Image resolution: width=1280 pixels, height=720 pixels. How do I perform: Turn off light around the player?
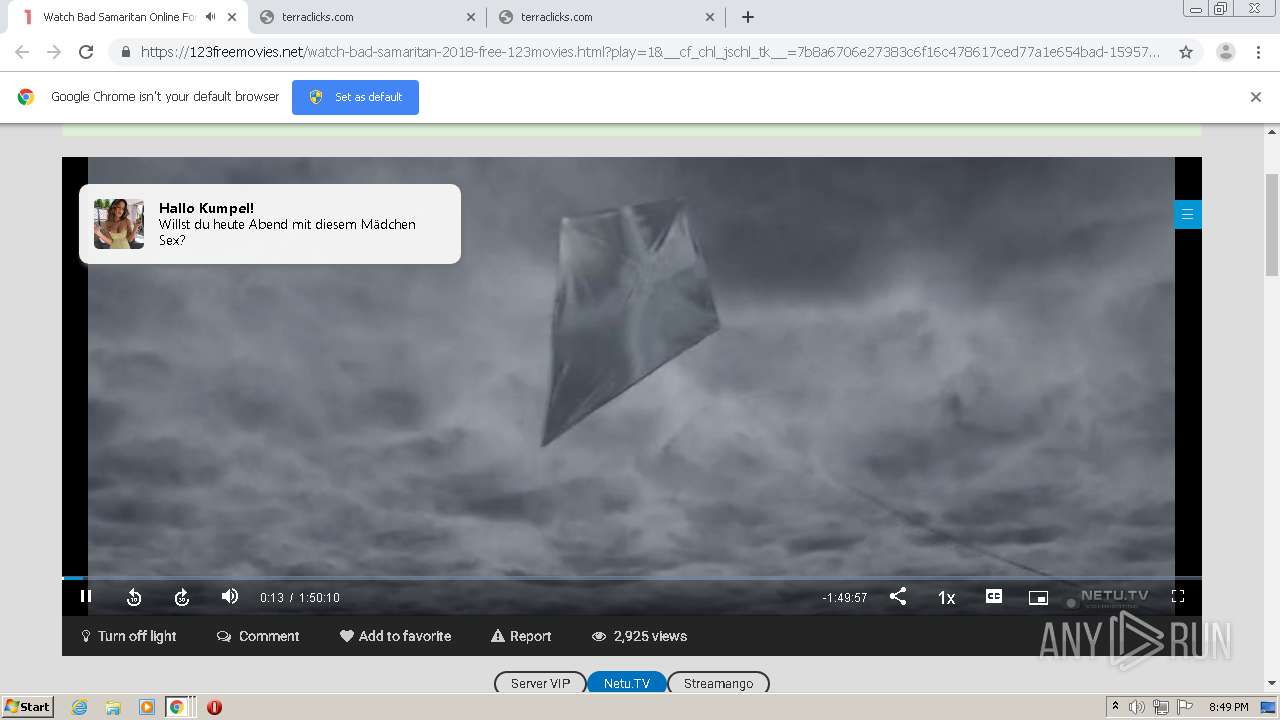pyautogui.click(x=129, y=636)
